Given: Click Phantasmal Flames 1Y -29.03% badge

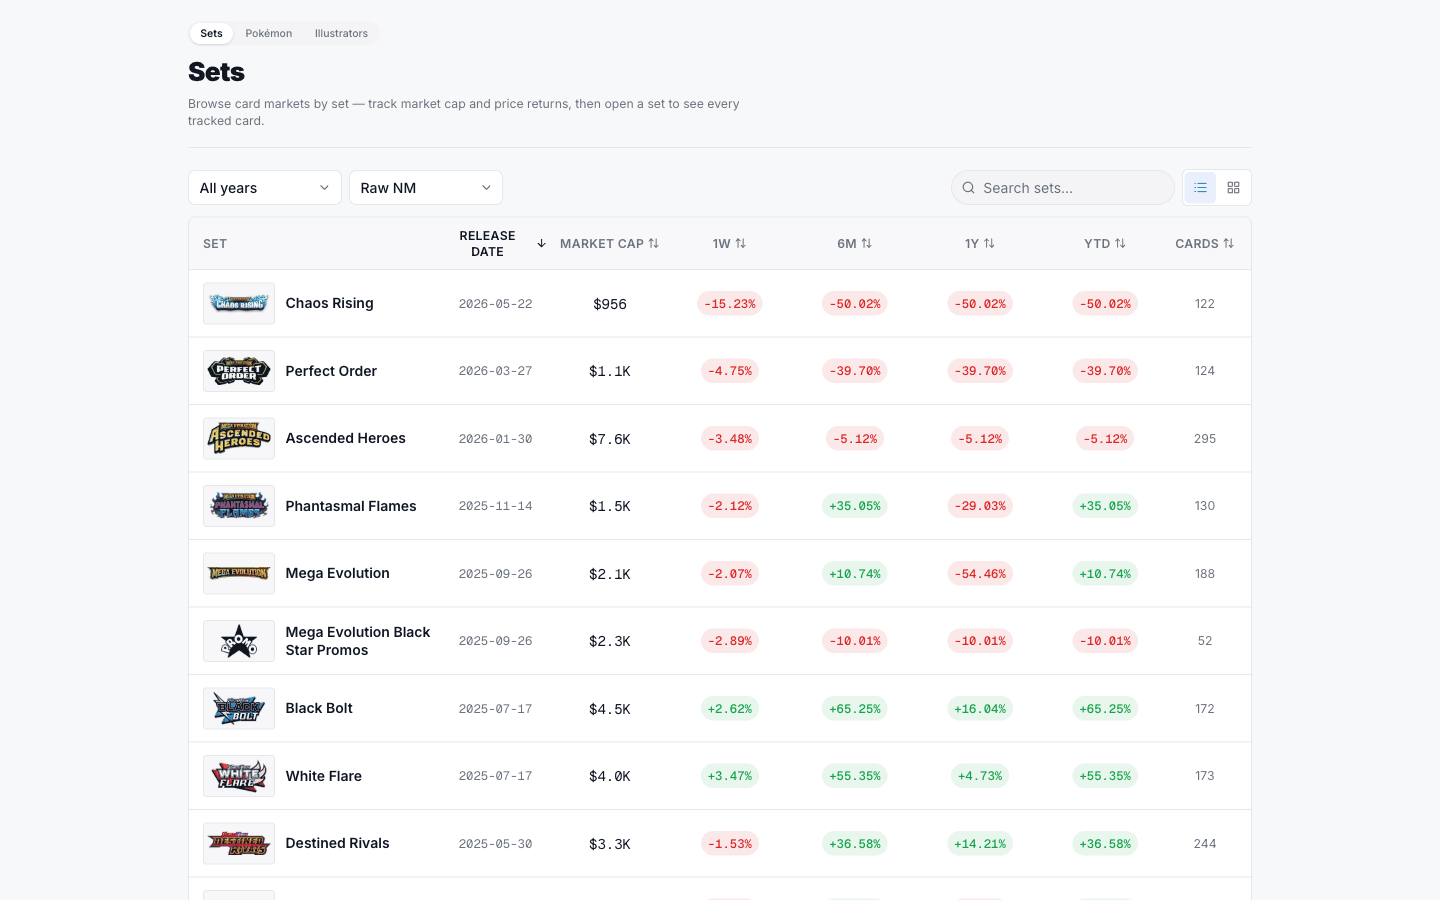Looking at the screenshot, I should [980, 506].
